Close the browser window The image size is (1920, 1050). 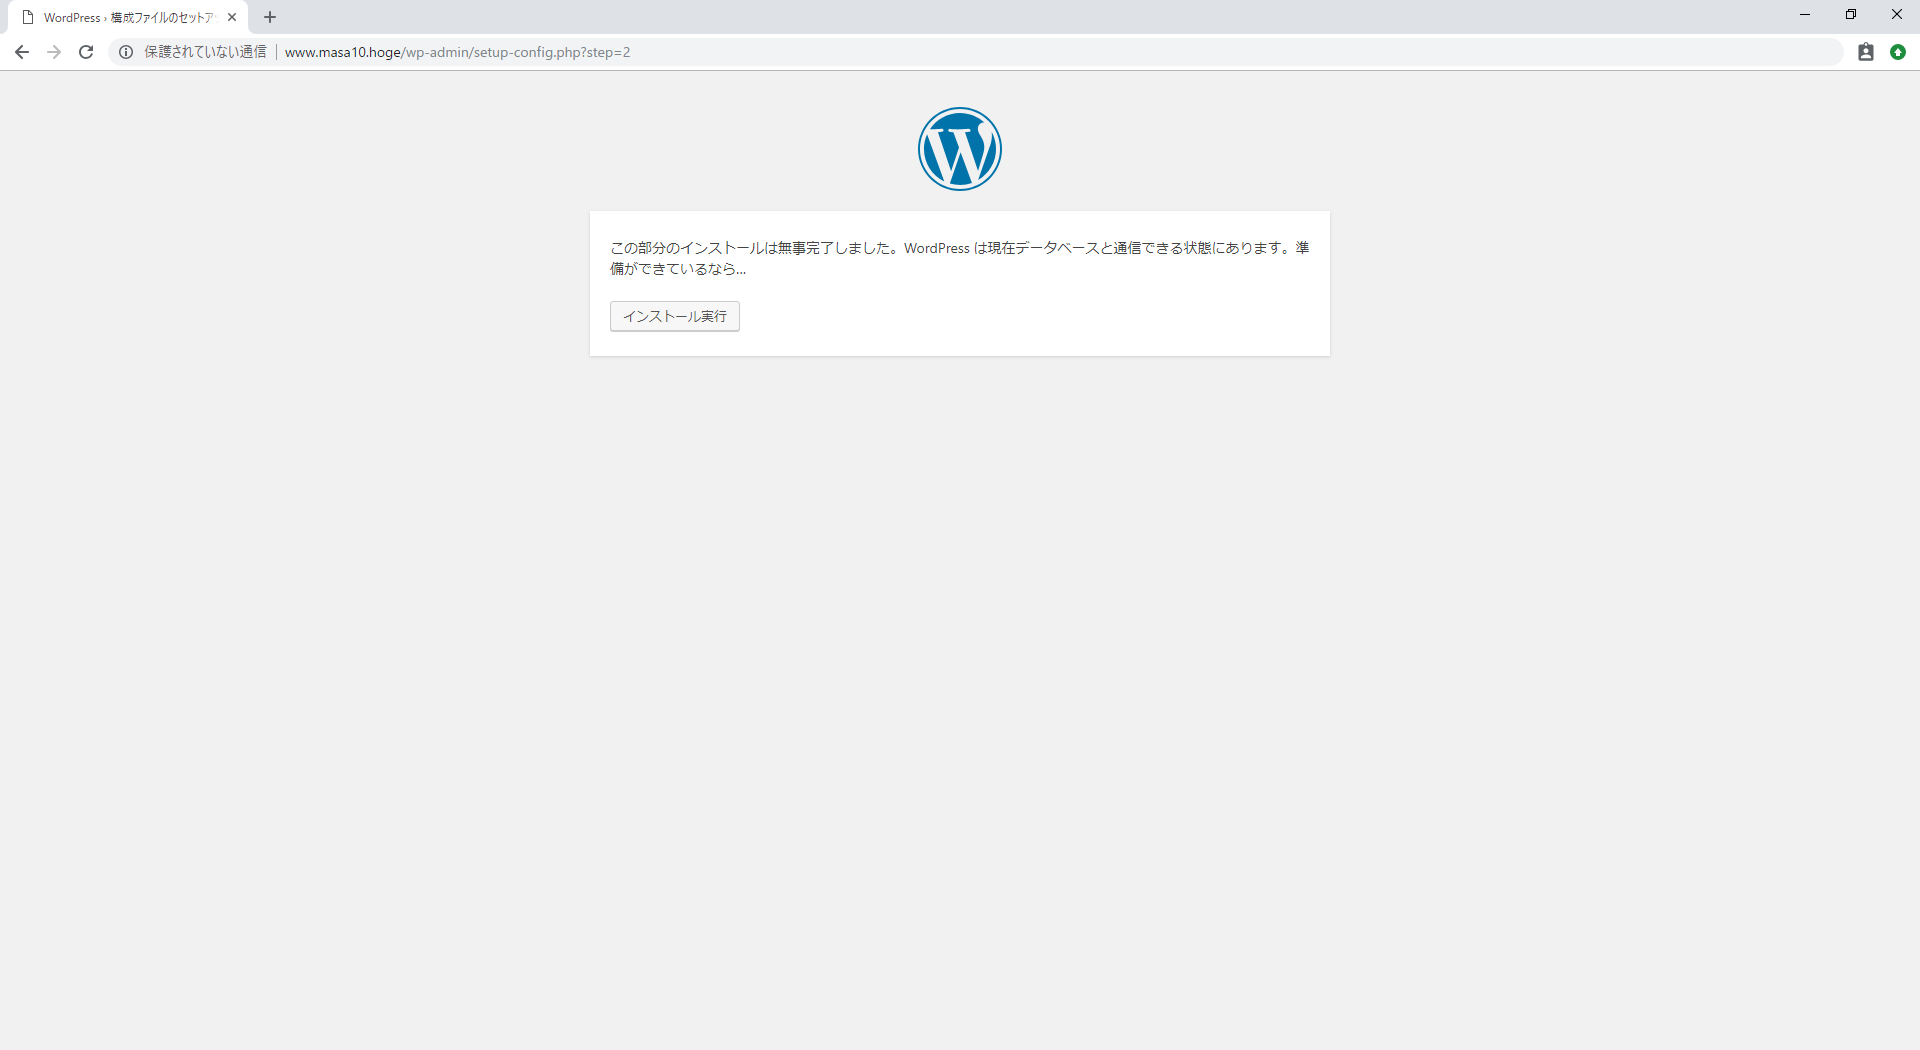[1897, 14]
